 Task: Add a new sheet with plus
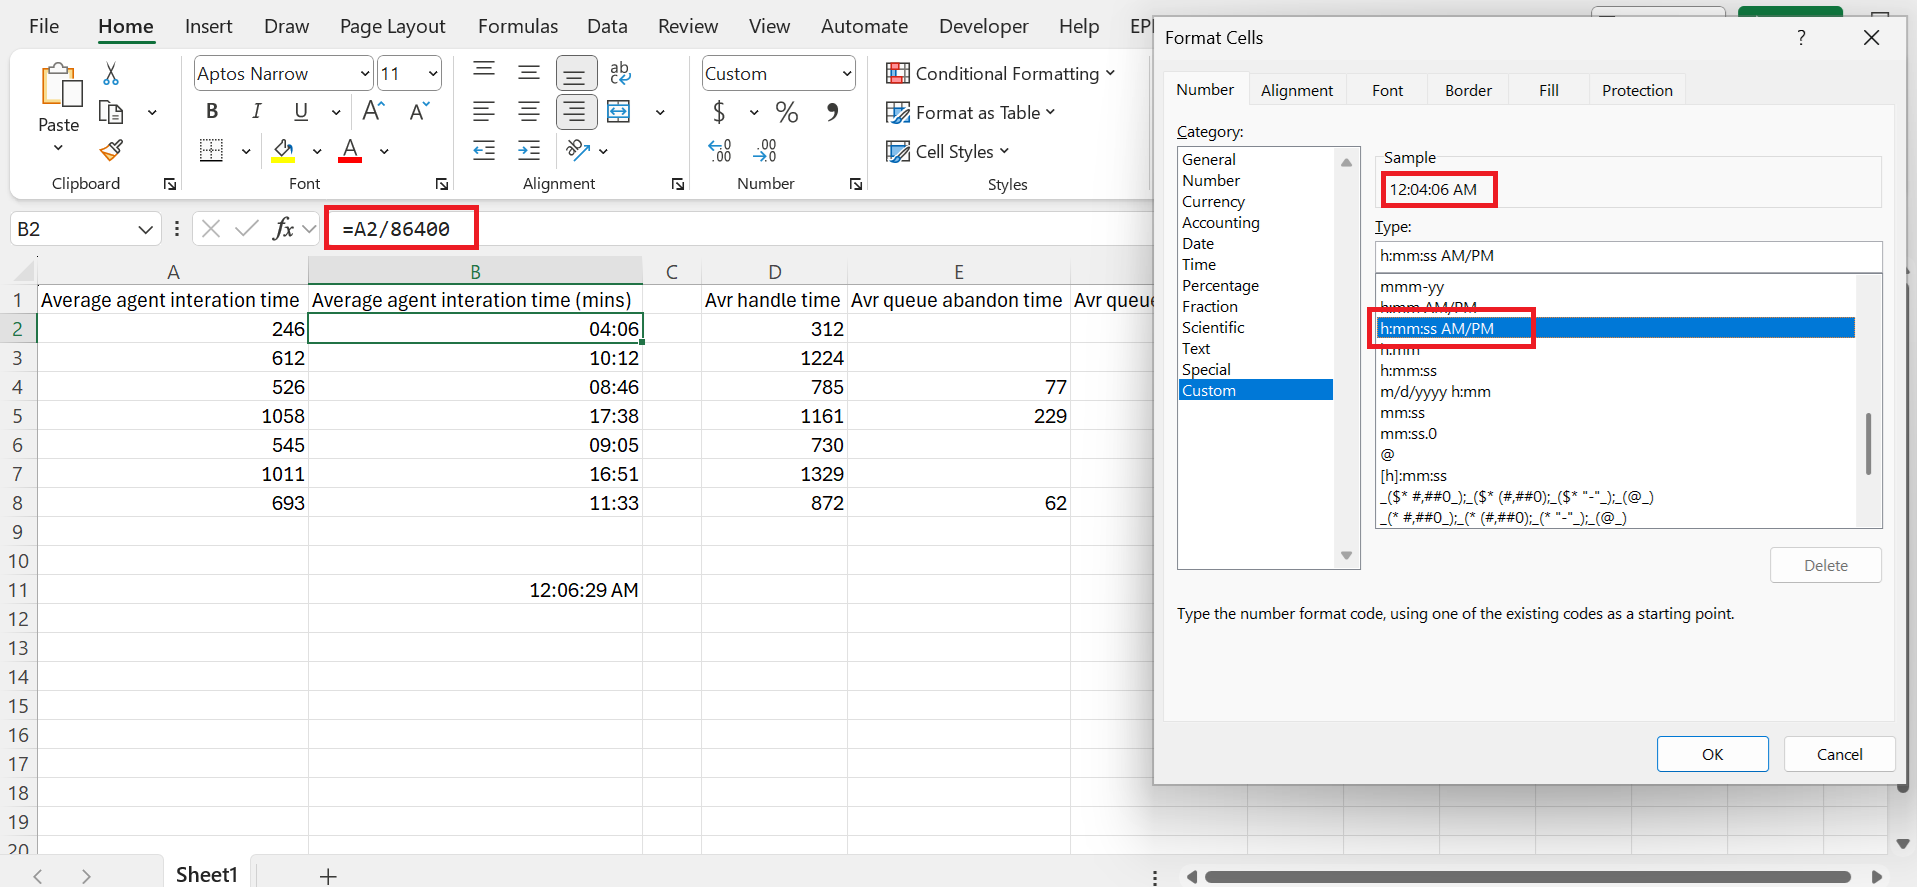(x=327, y=876)
